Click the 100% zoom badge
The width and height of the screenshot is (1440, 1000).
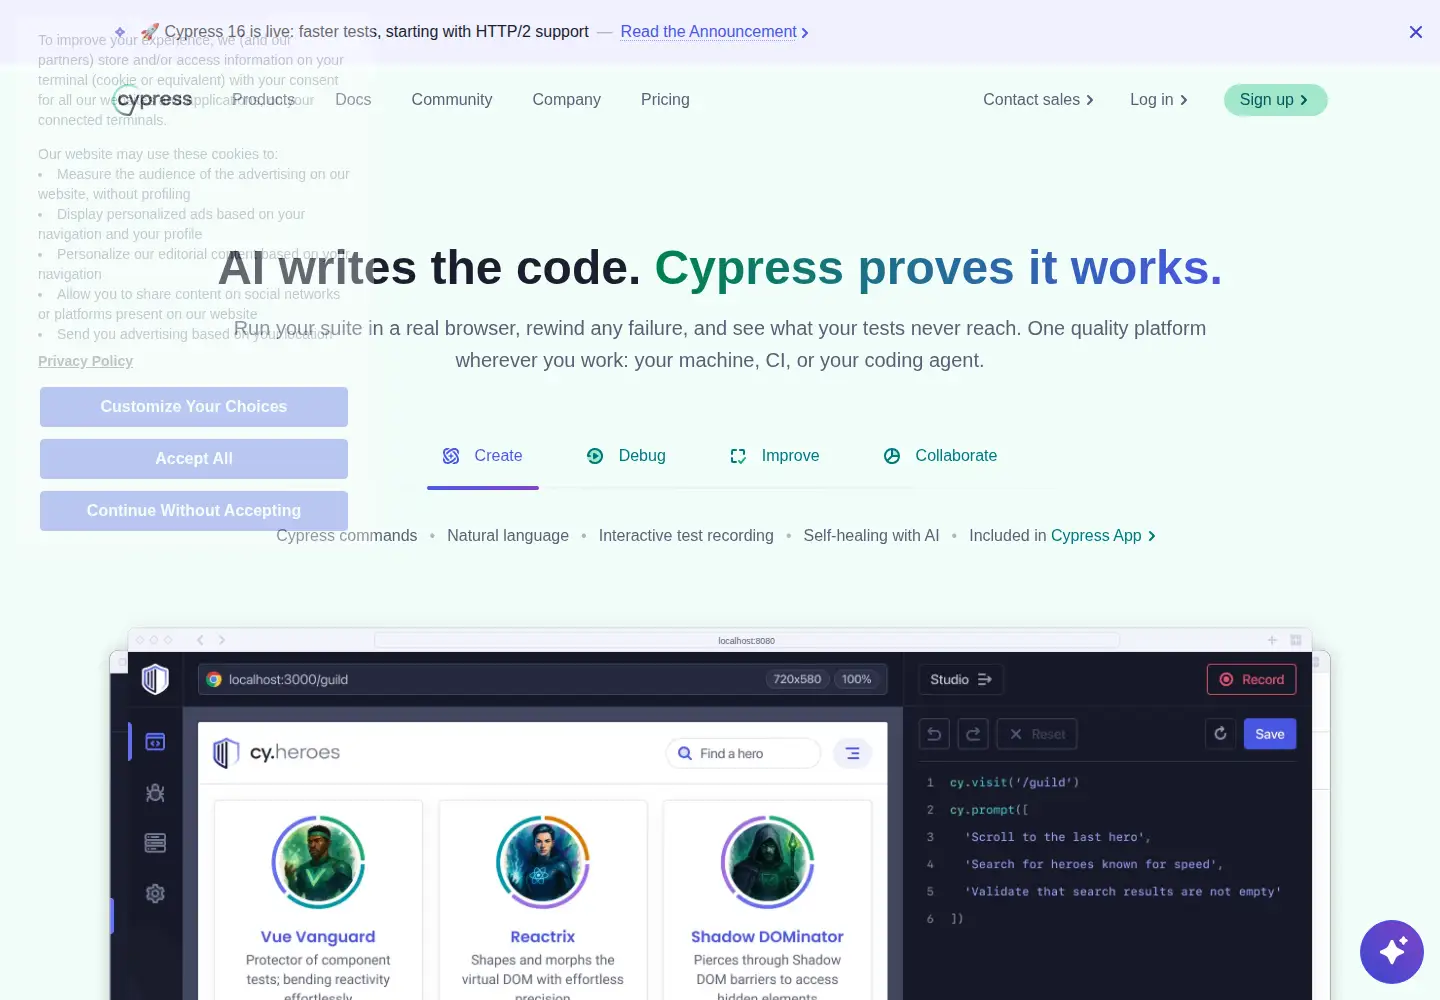point(856,680)
